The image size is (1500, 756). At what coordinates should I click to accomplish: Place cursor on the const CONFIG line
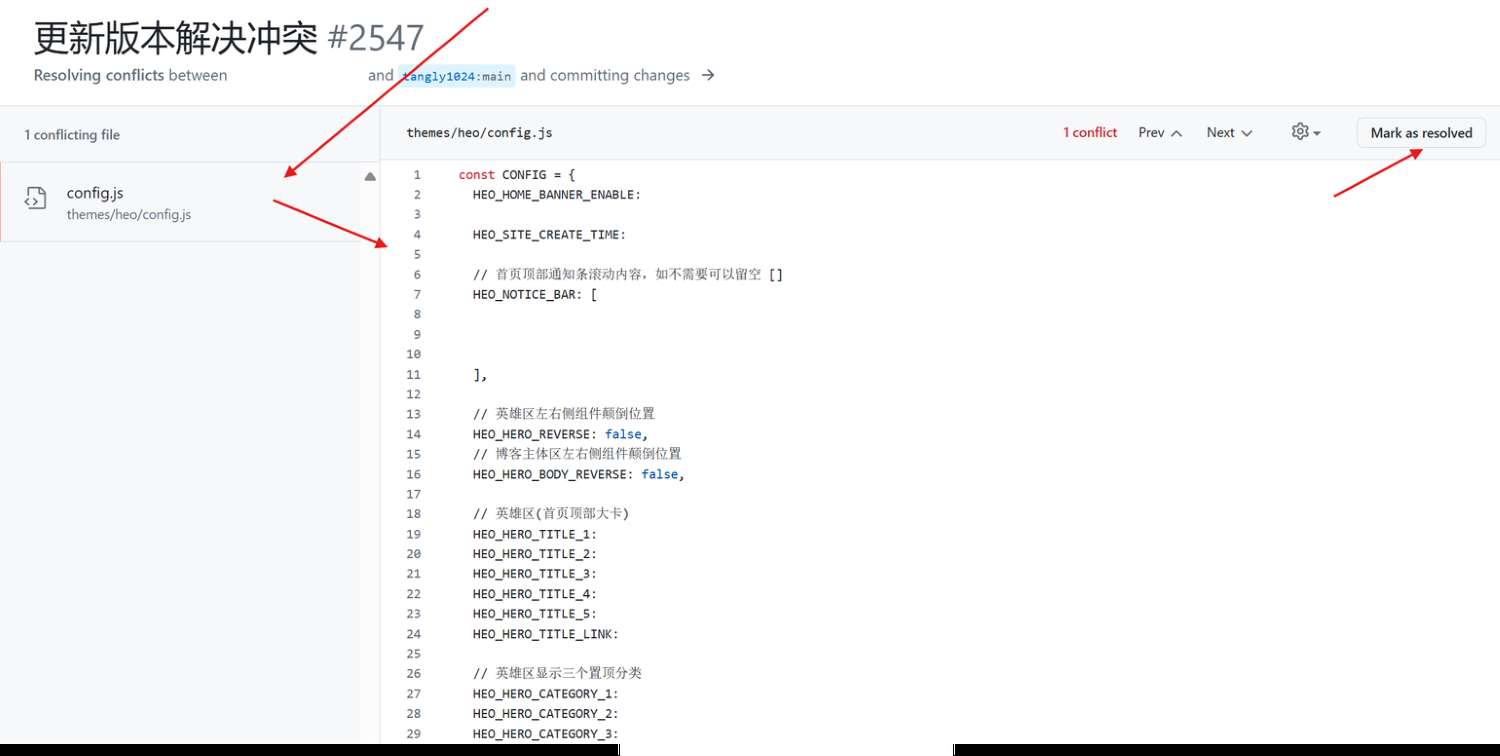pyautogui.click(x=516, y=175)
